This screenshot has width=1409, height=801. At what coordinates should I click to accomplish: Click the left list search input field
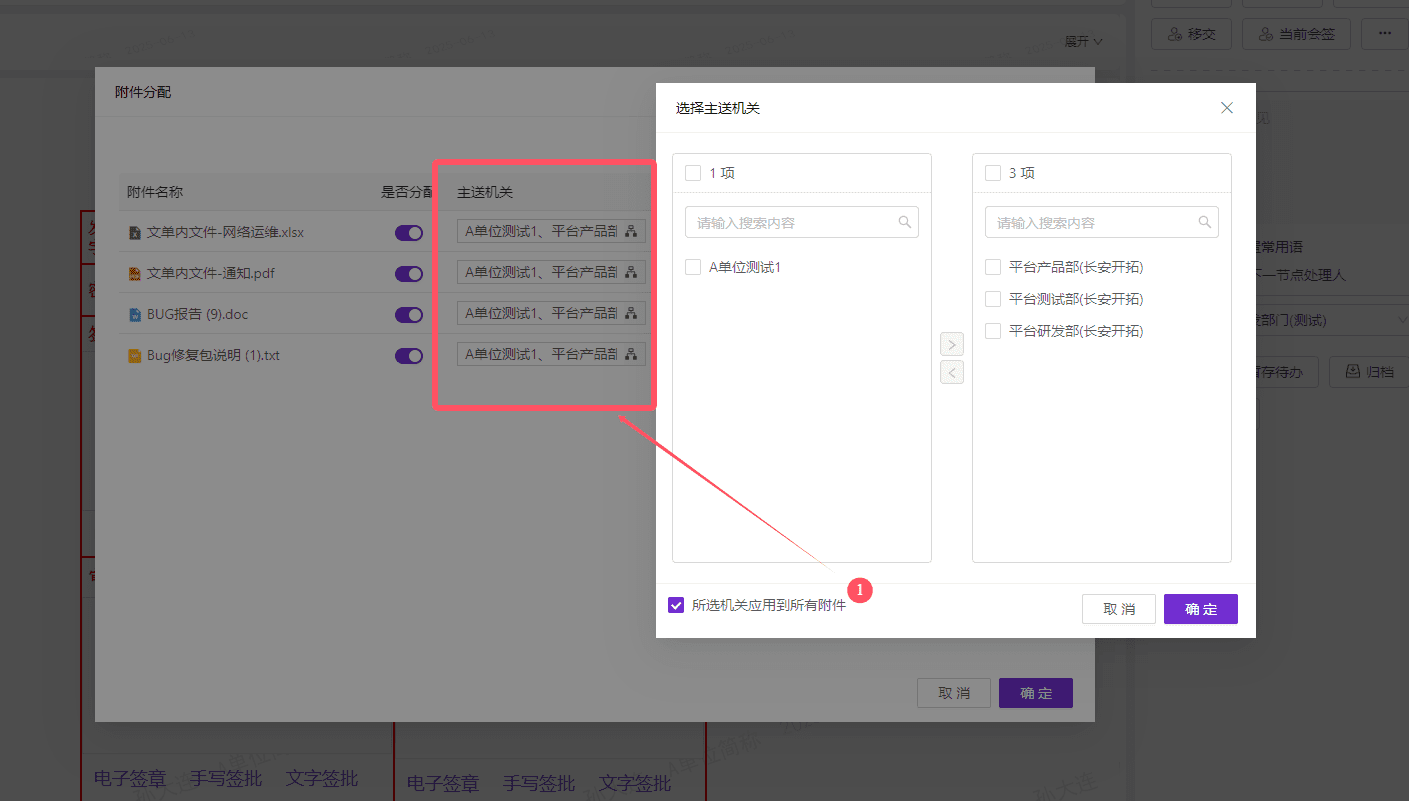(x=802, y=222)
